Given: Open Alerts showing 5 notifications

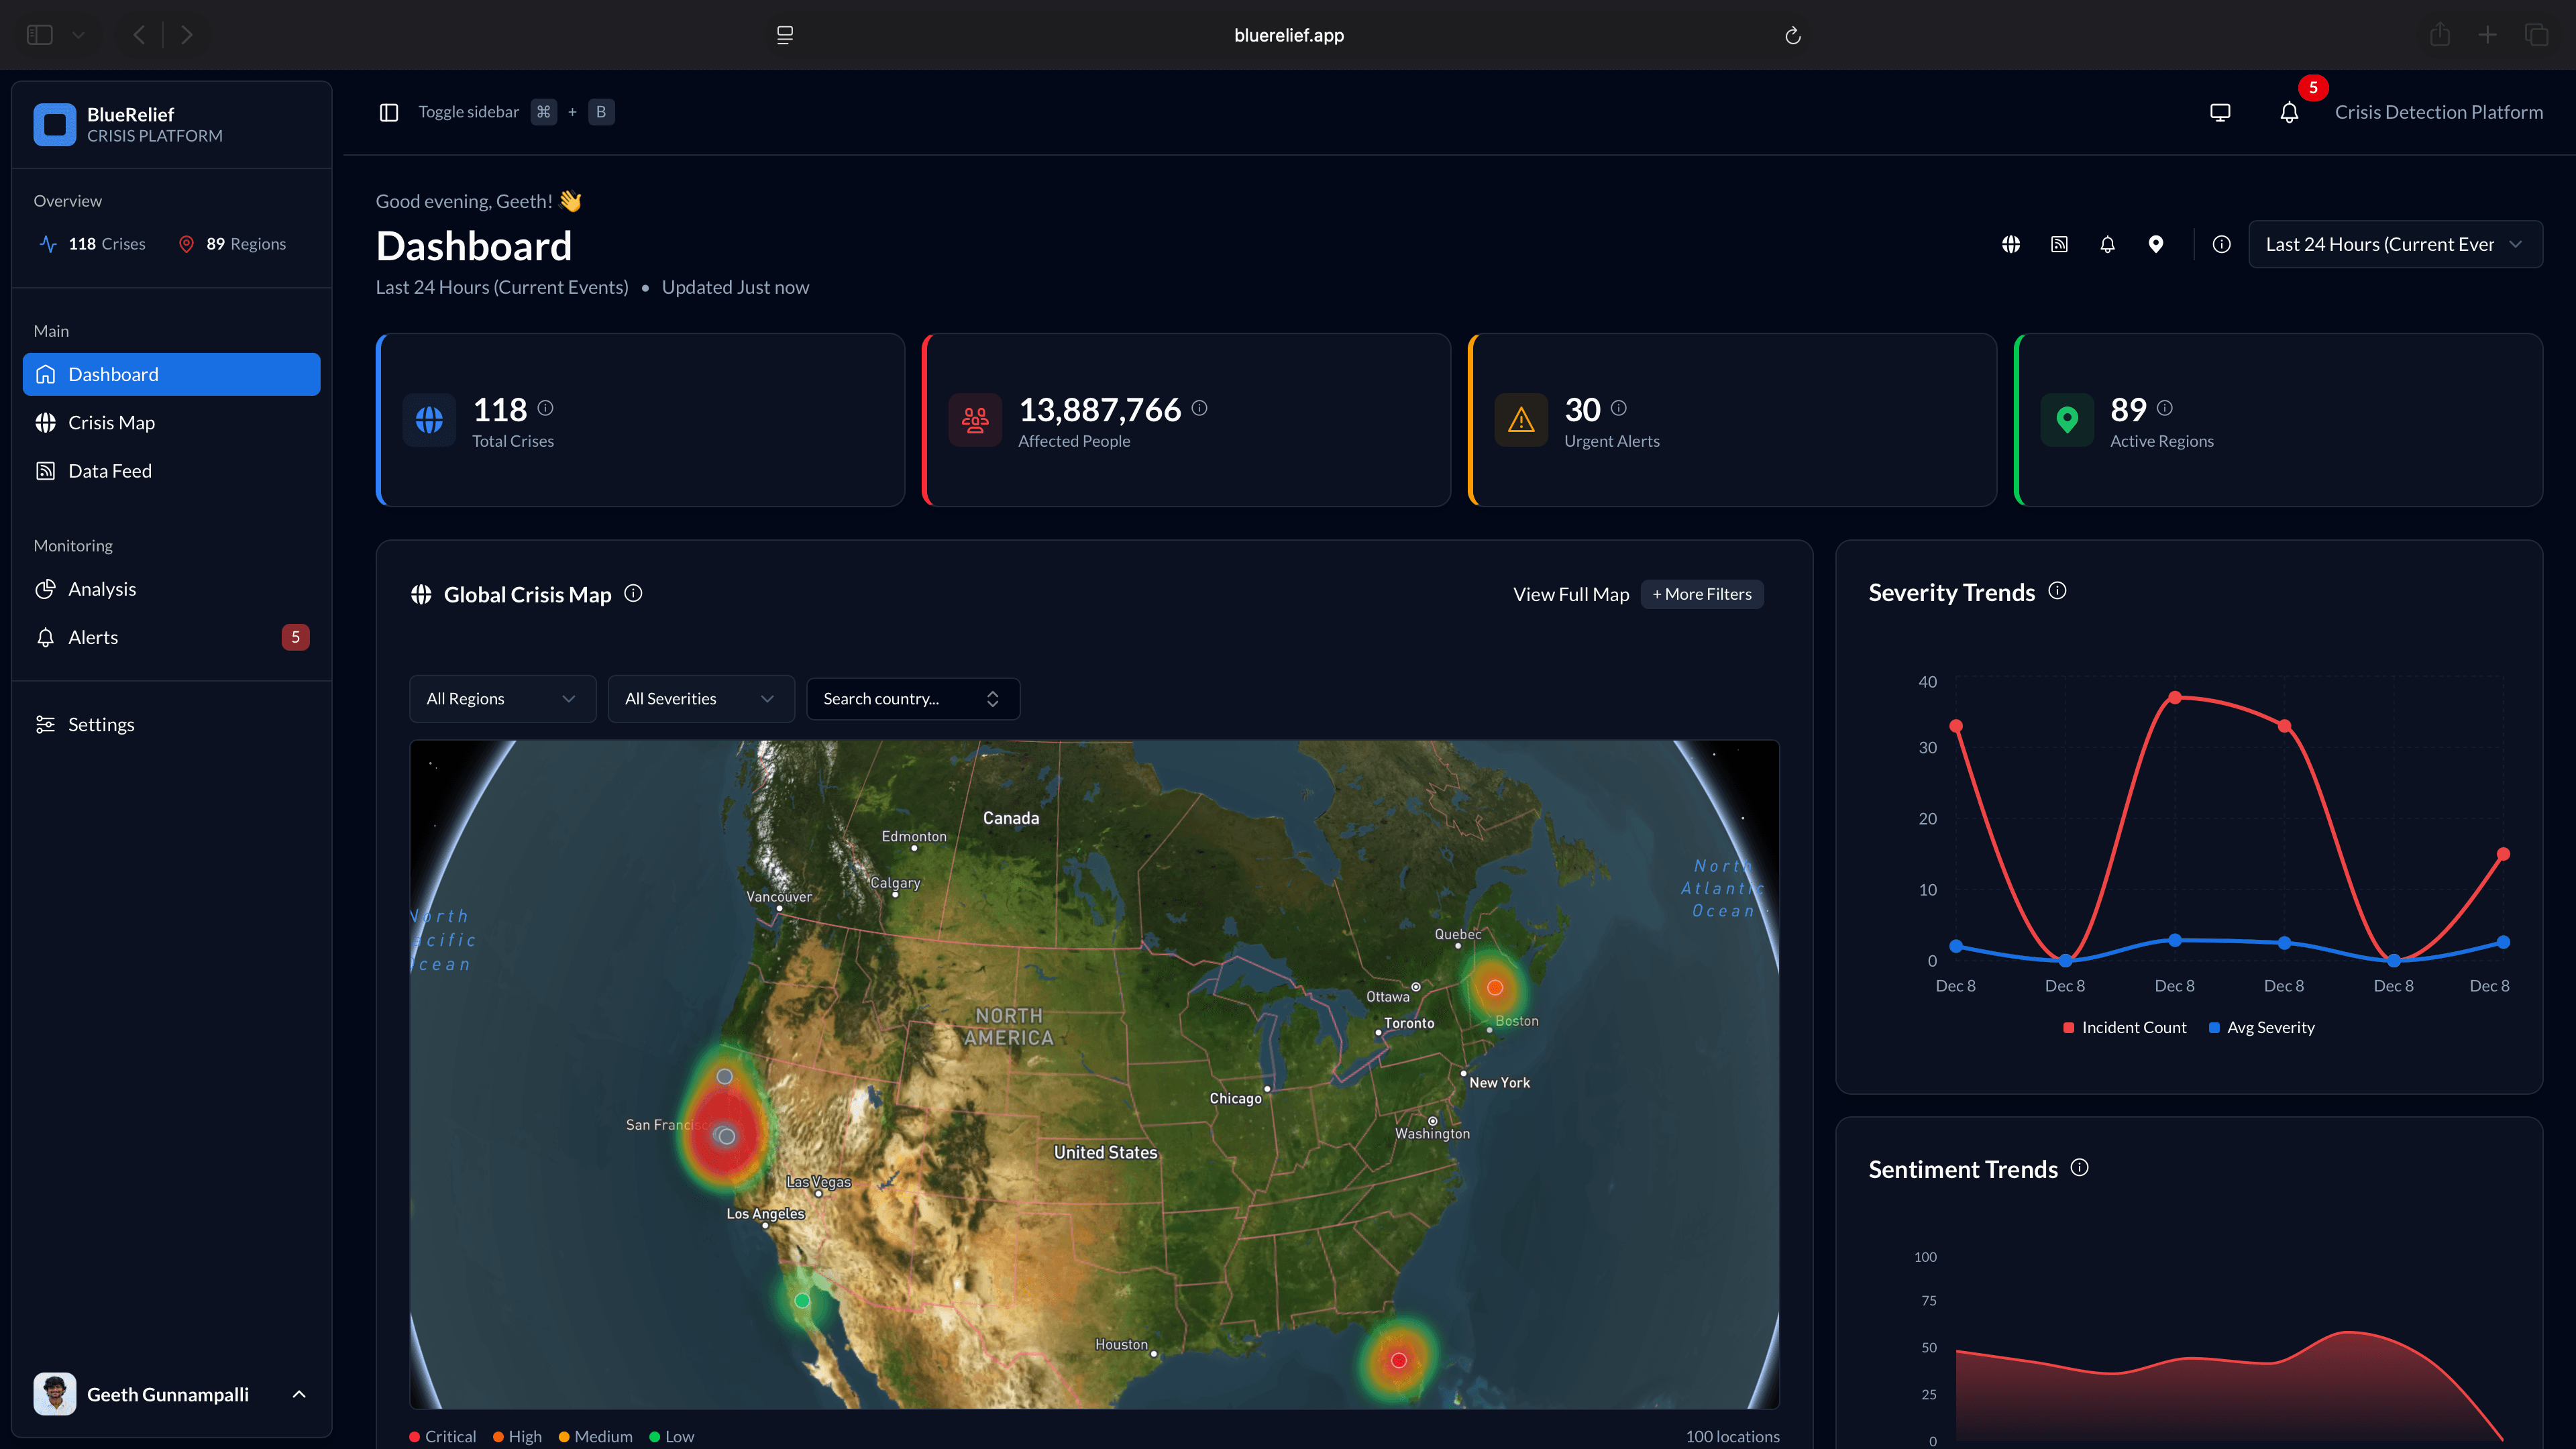Looking at the screenshot, I should click(92, 637).
